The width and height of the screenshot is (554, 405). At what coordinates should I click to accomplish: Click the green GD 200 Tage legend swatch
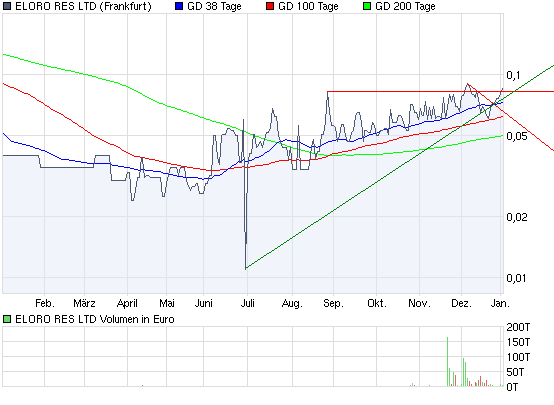coord(367,6)
